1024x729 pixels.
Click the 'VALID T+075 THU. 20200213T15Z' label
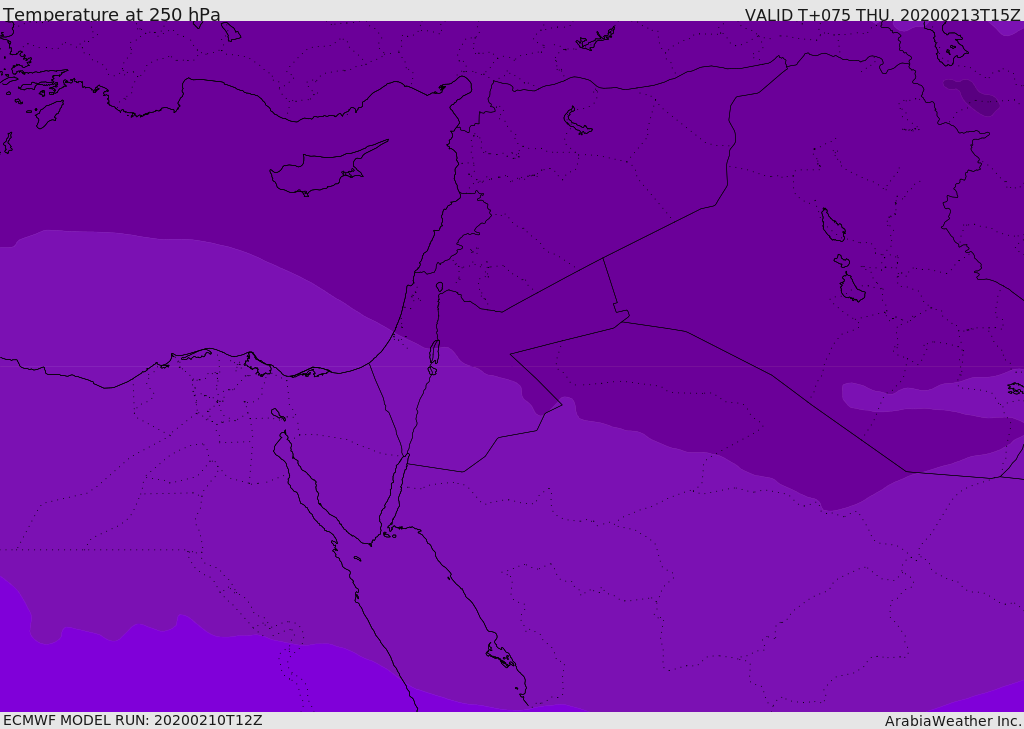click(882, 15)
